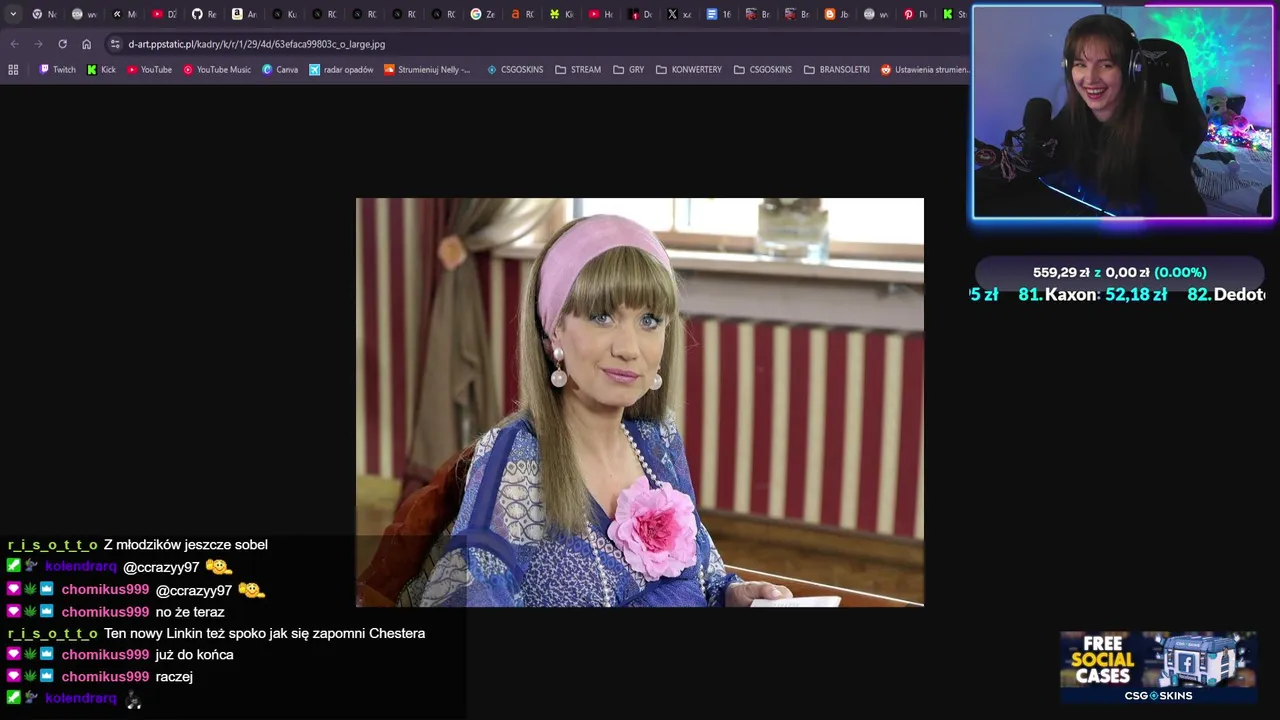Open the tab search dropdown arrow

click(13, 14)
